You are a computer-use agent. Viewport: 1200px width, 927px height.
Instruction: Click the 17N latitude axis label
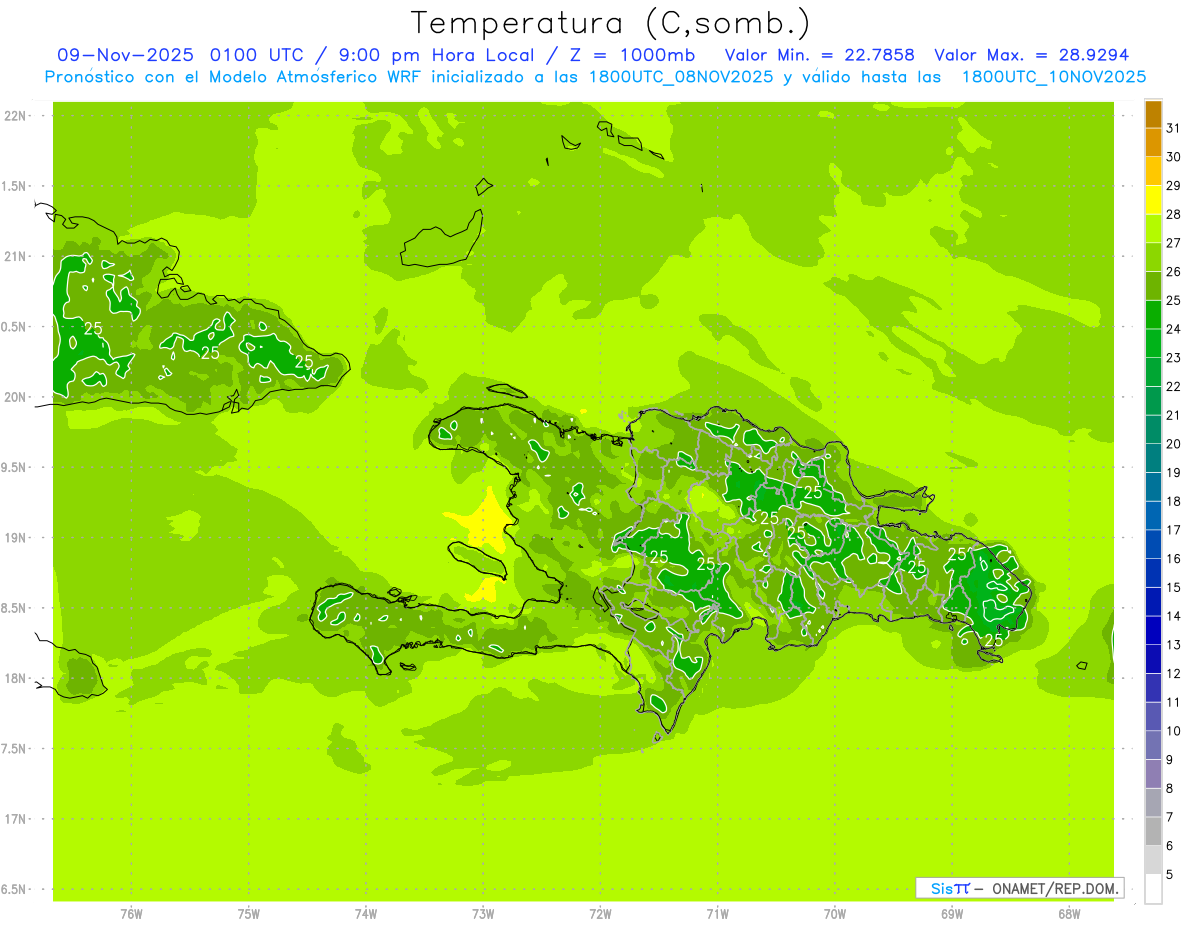click(x=15, y=819)
